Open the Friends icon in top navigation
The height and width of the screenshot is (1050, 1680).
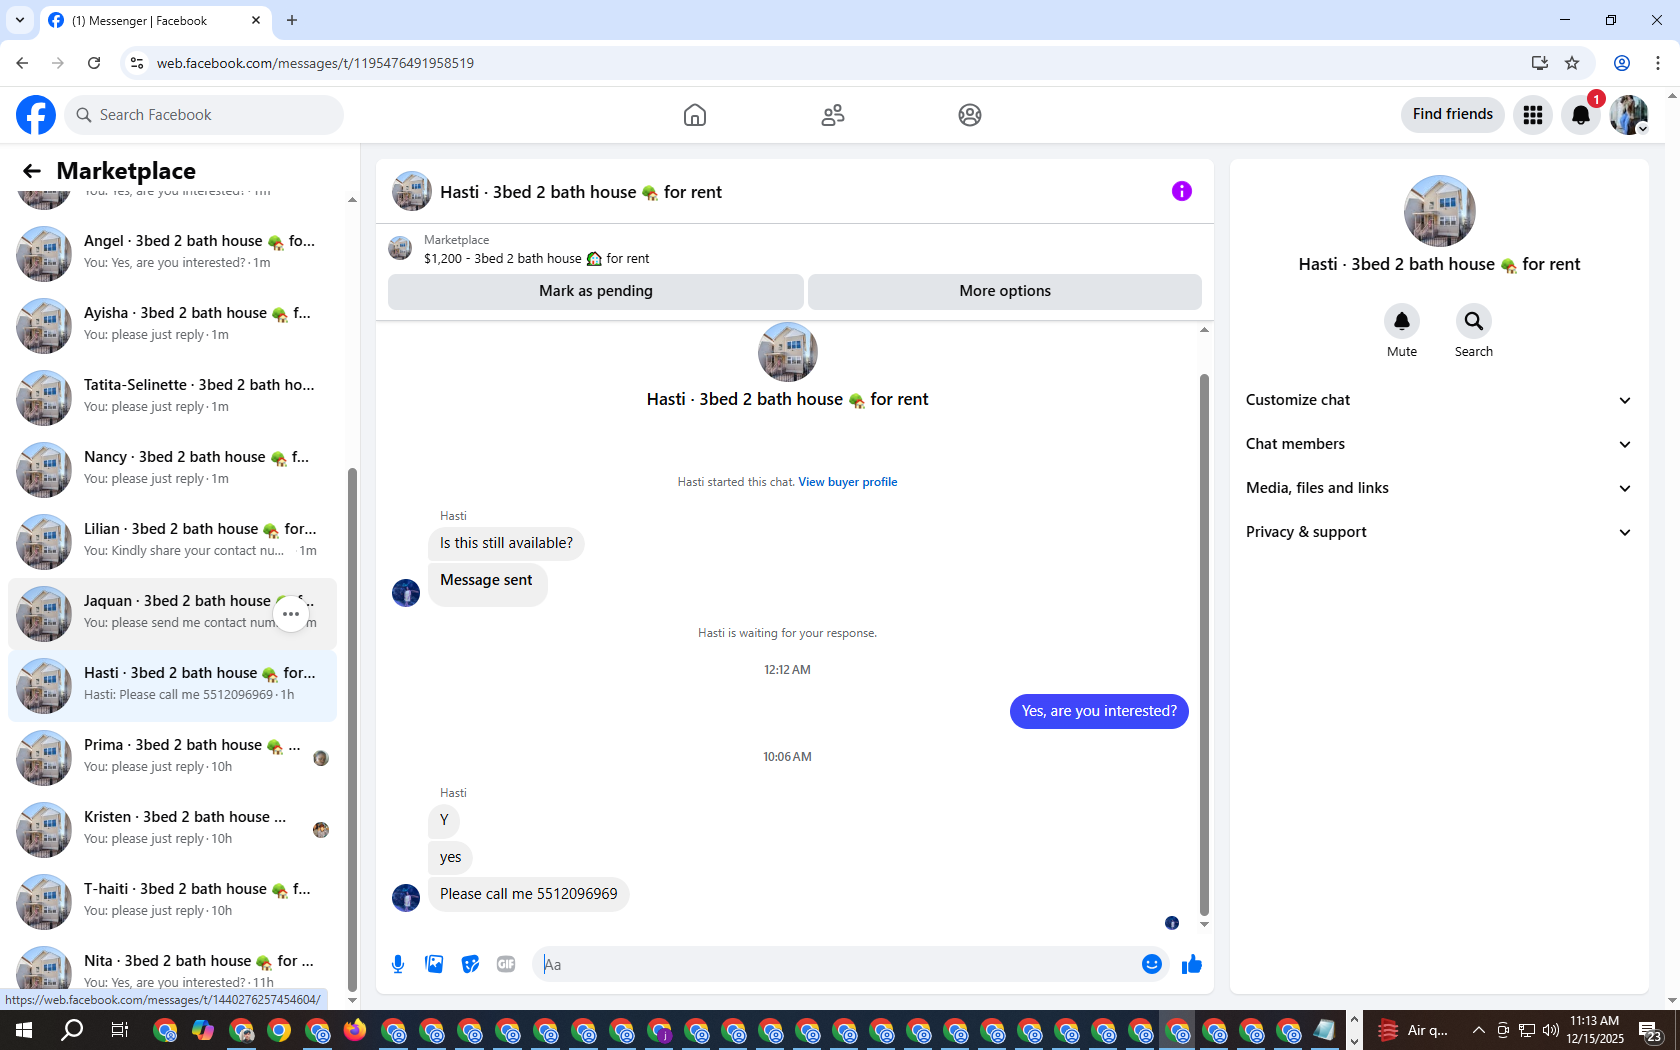point(833,115)
